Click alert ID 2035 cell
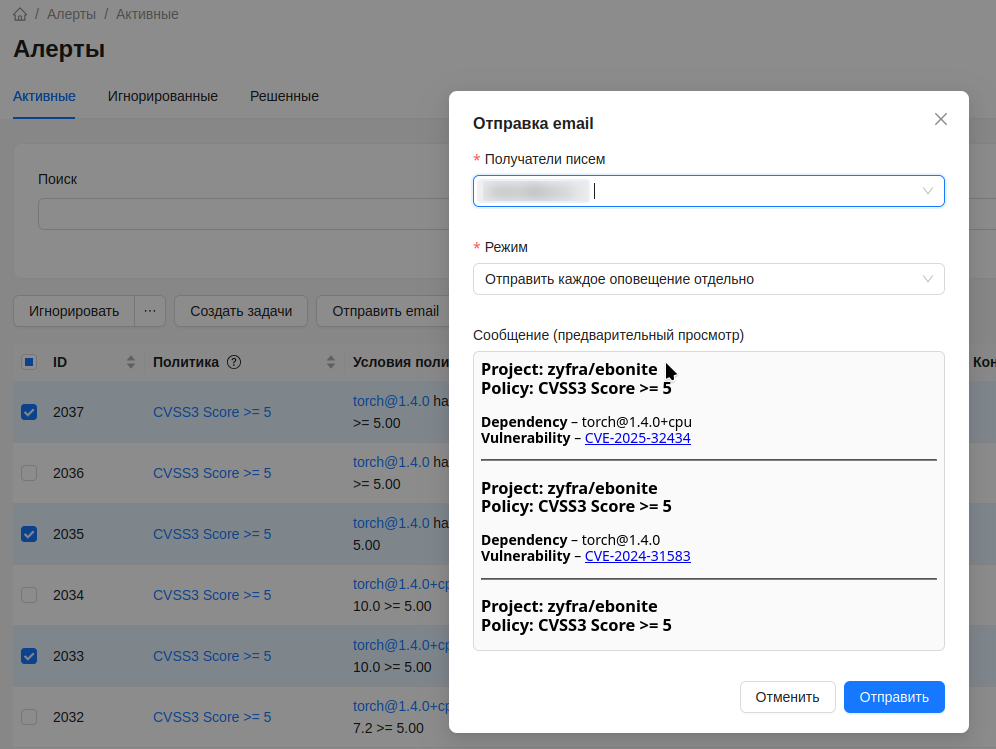The height and width of the screenshot is (749, 996). point(69,534)
